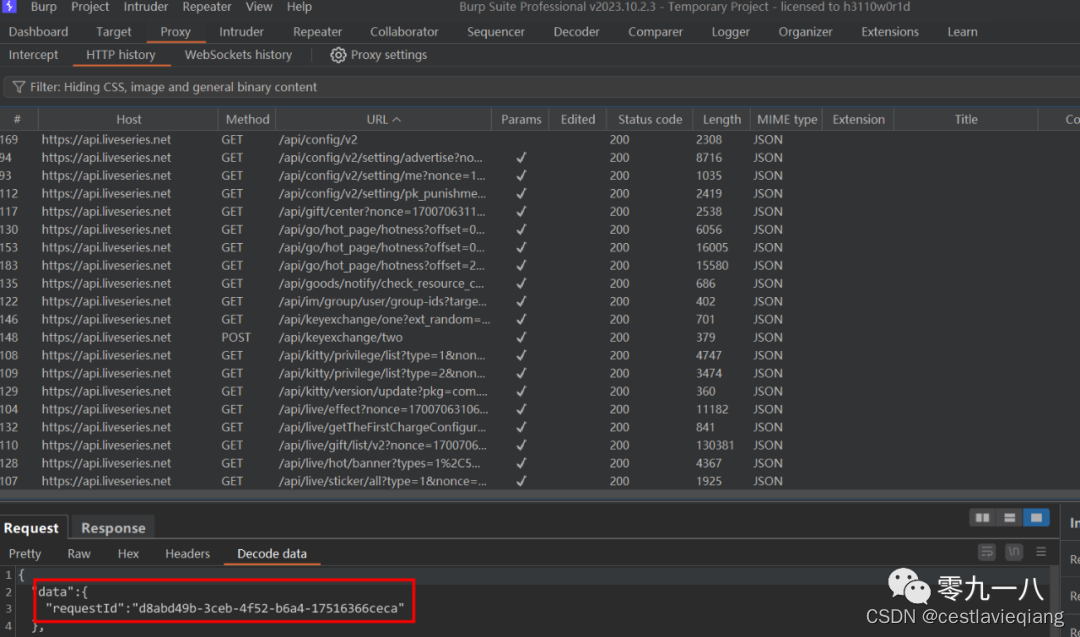The width and height of the screenshot is (1080, 637).
Task: Open the WebSockets history sub-tab
Action: [x=238, y=55]
